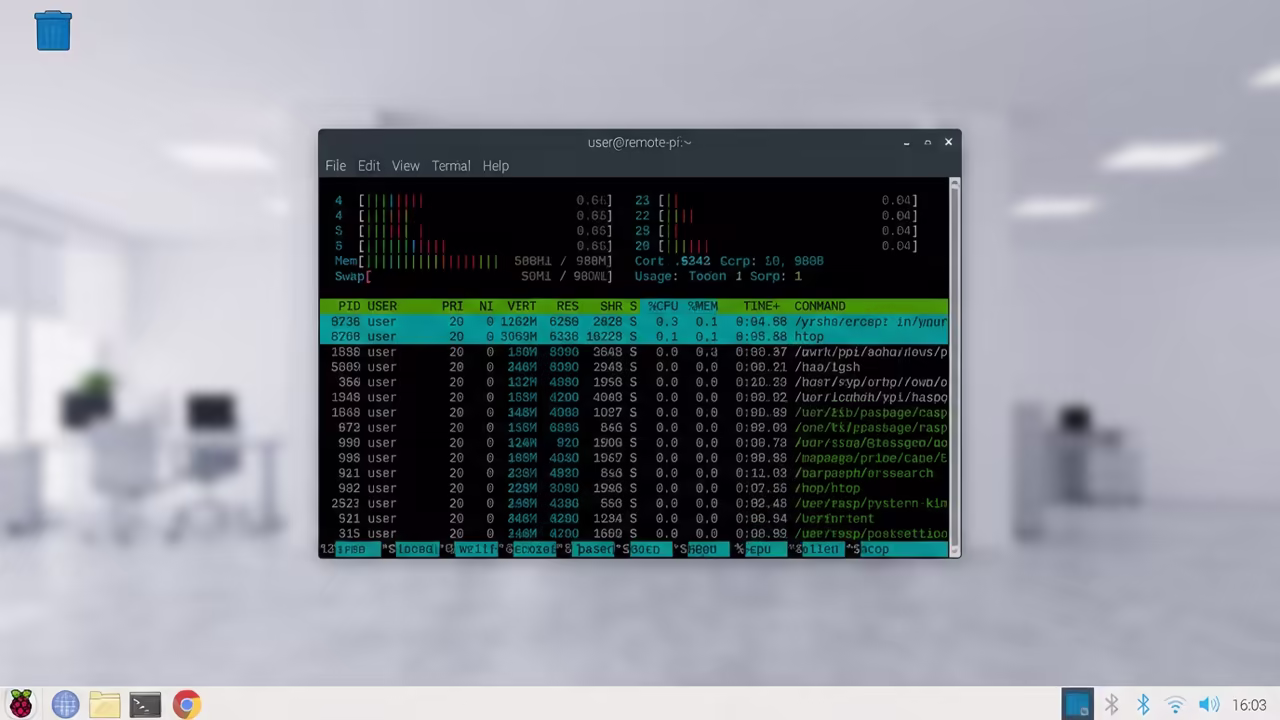
Task: Click the CPU meter labeled 23
Action: pyautogui.click(x=776, y=200)
